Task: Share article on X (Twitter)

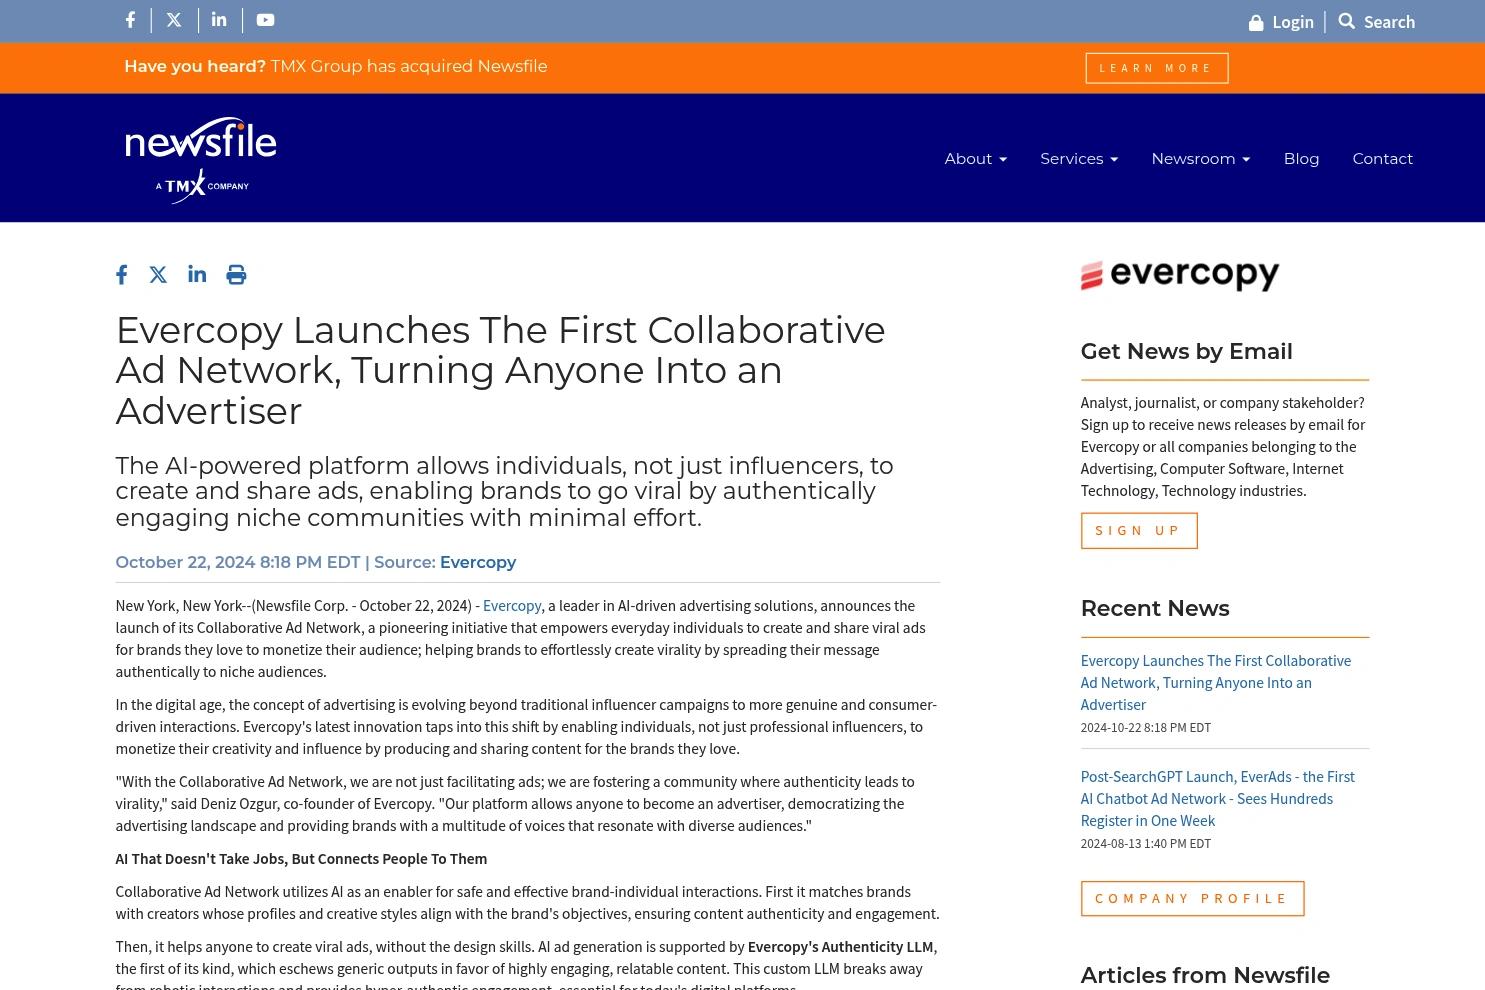Action: [x=158, y=275]
